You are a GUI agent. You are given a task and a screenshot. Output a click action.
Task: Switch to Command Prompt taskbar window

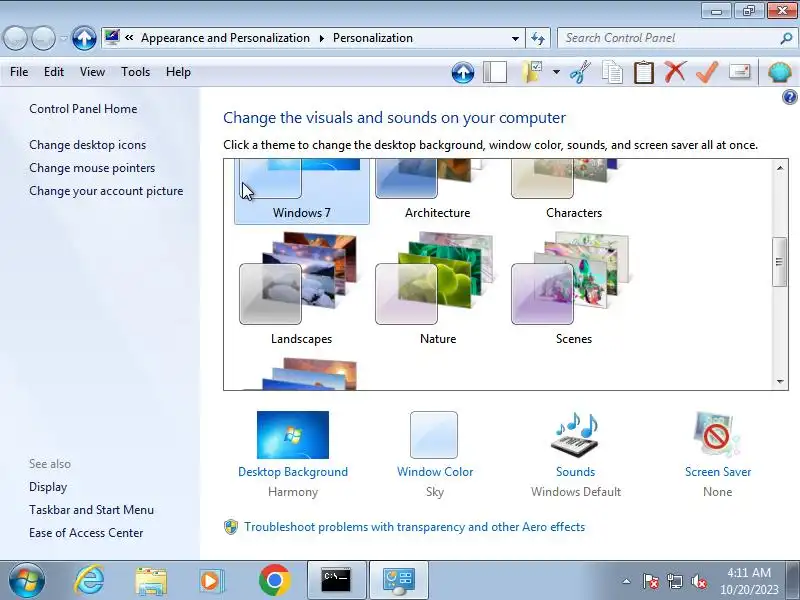336,580
